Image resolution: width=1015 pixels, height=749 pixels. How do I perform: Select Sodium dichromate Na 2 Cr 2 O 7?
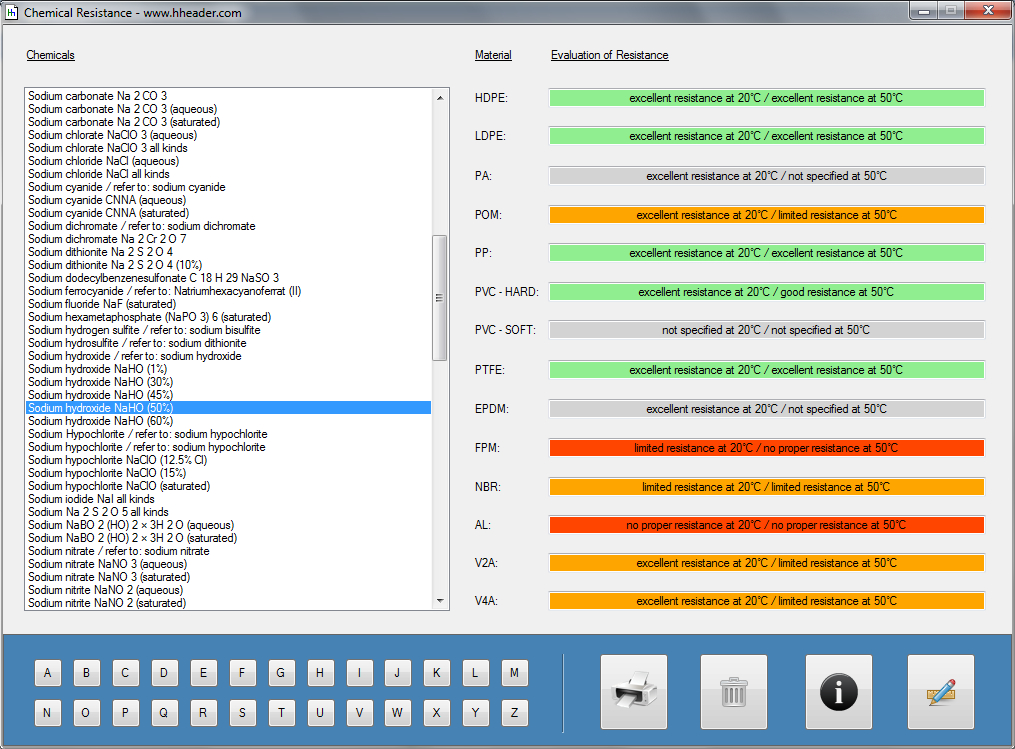229,239
